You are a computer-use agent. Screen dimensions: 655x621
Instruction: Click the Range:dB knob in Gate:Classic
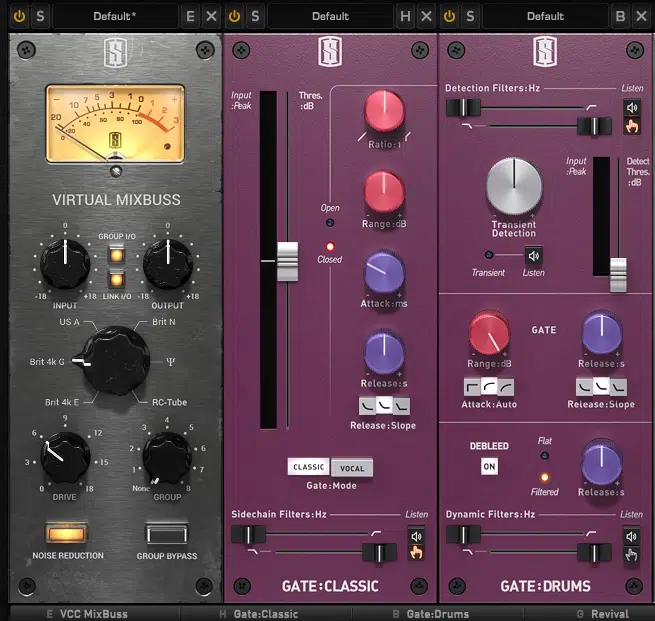[384, 192]
